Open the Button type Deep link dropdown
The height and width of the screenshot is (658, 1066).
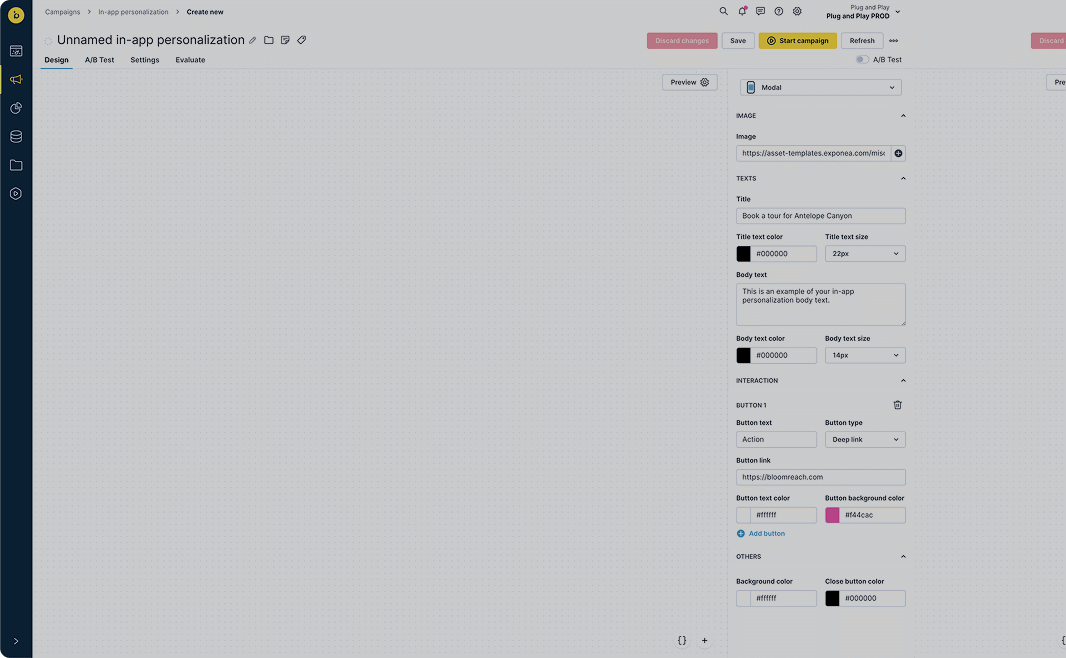tap(865, 440)
